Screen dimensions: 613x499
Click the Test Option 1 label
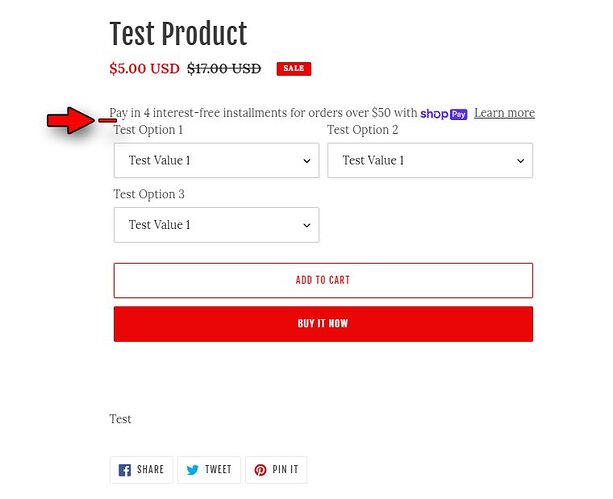pyautogui.click(x=148, y=130)
